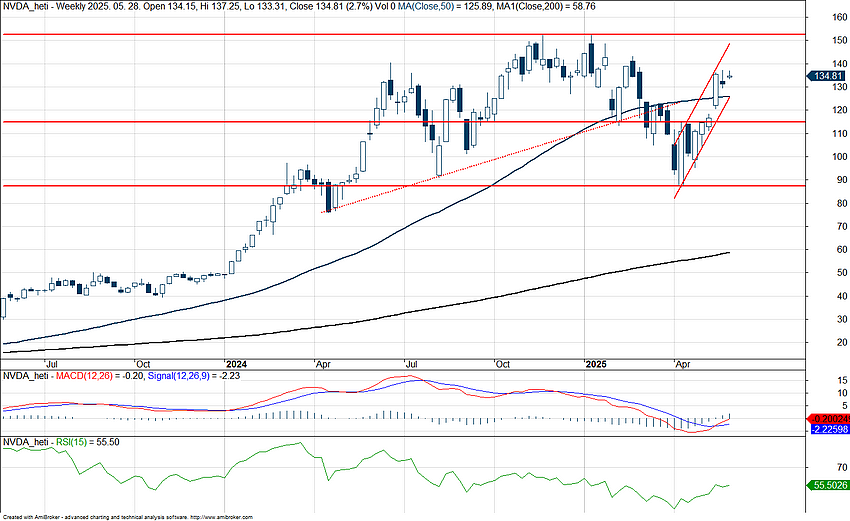Click the 80 price axis label
This screenshot has height=521, width=850.
click(842, 203)
